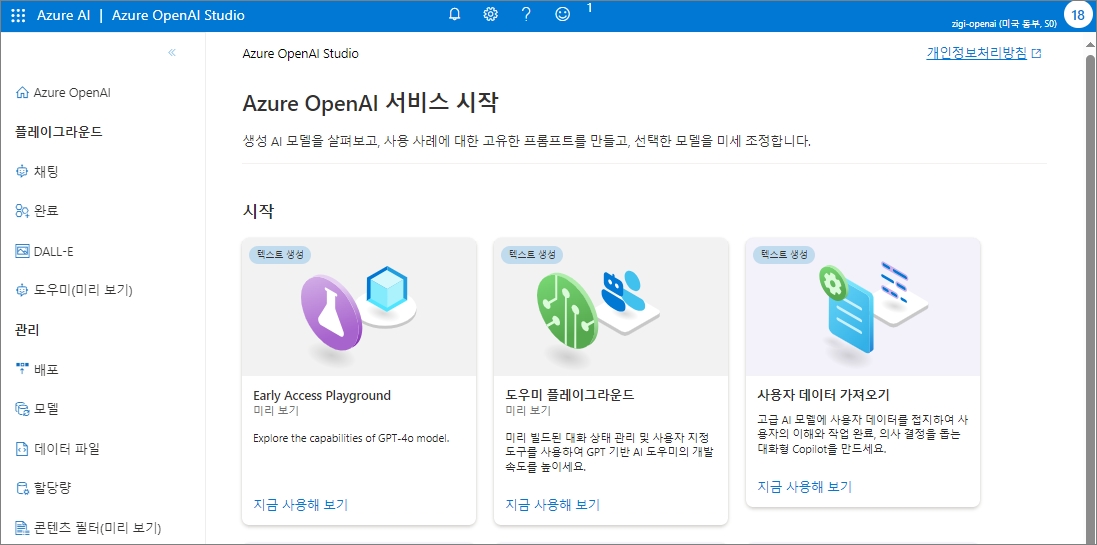This screenshot has width=1097, height=545.
Task: Click the 데이터 파일 icon in sidebar
Action: coord(22,448)
